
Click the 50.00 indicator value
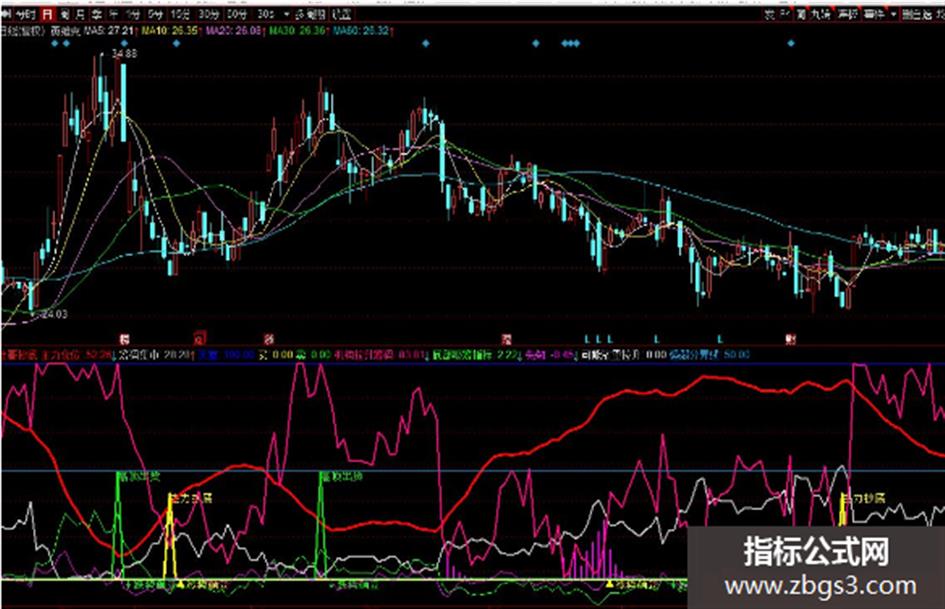(x=735, y=355)
